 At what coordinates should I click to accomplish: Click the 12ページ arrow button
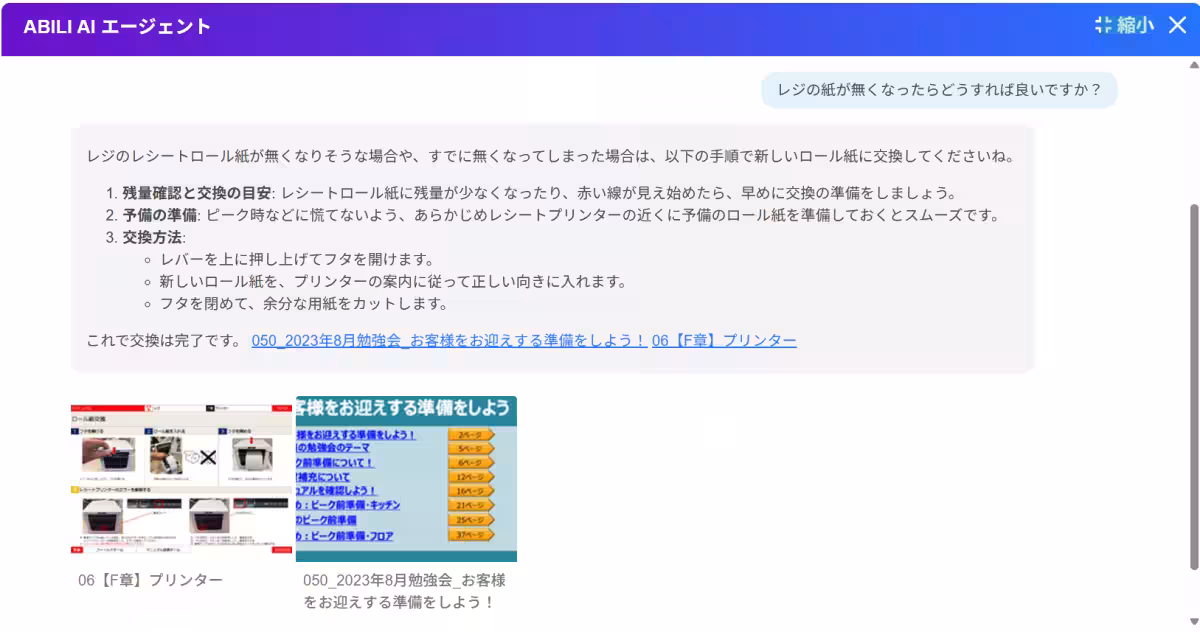[x=469, y=477]
